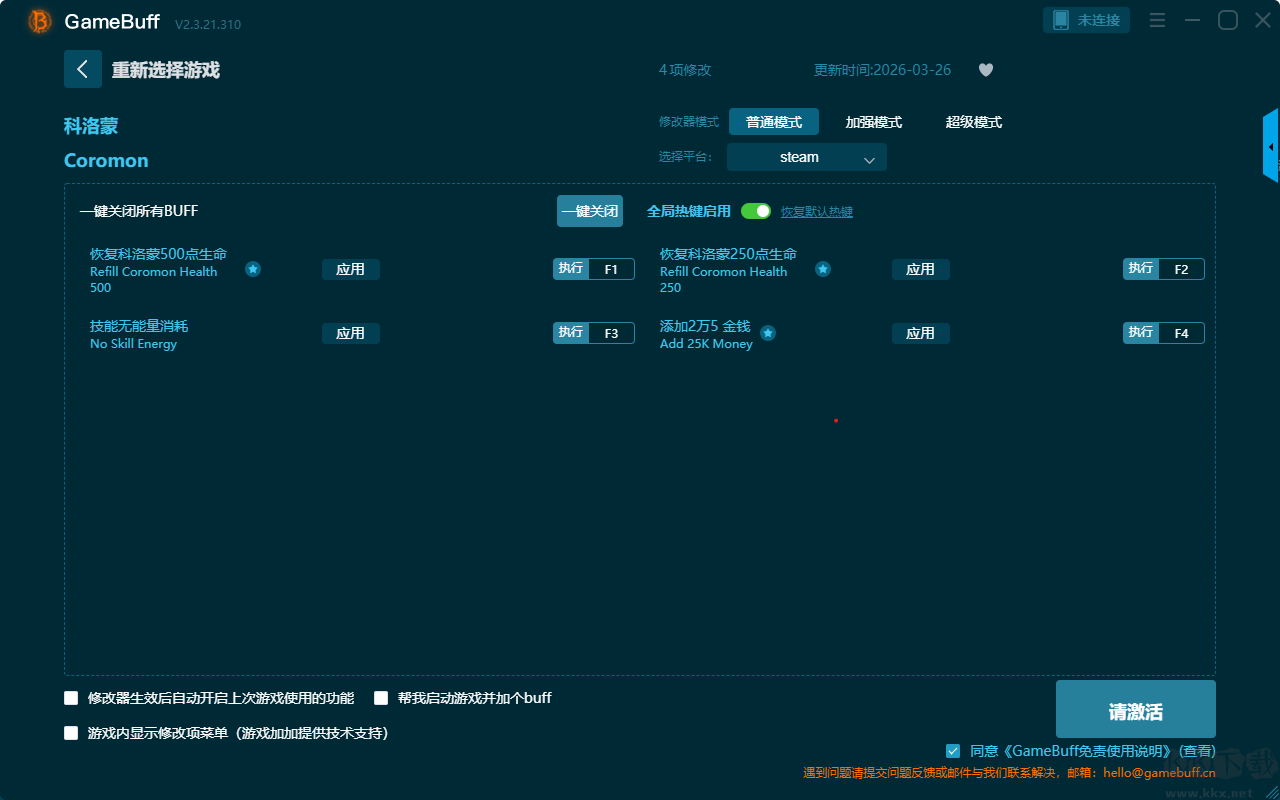The height and width of the screenshot is (800, 1280).
Task: Select 超级模式 trainer mode
Action: coord(973,122)
